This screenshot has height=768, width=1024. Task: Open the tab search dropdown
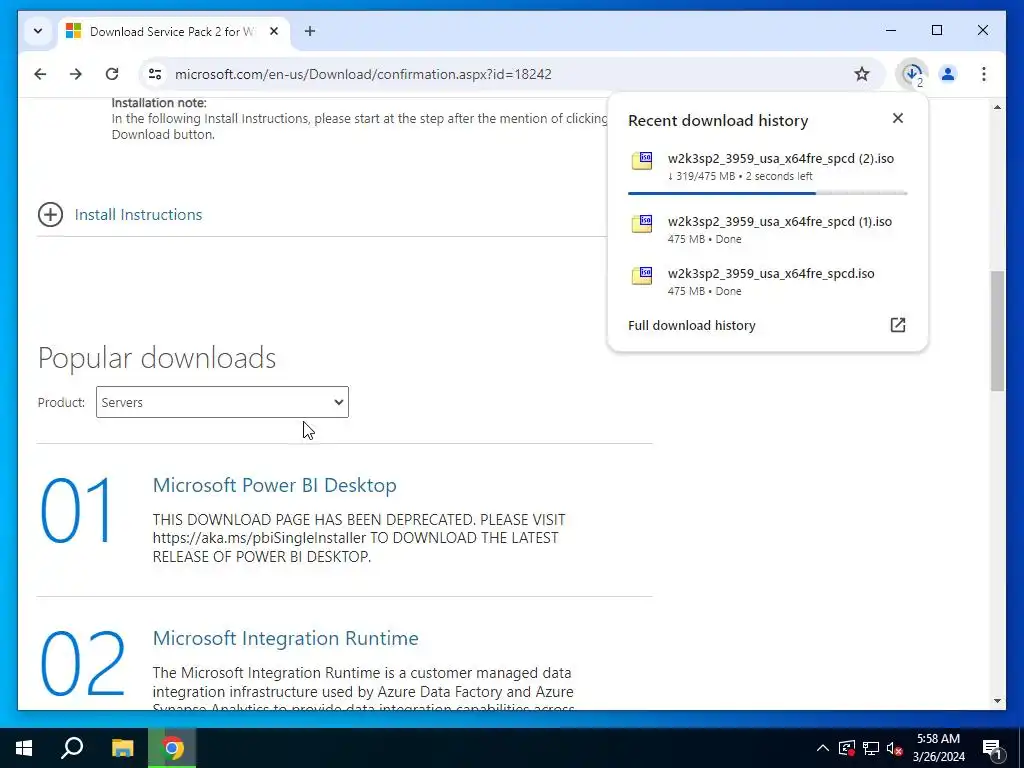(38, 31)
